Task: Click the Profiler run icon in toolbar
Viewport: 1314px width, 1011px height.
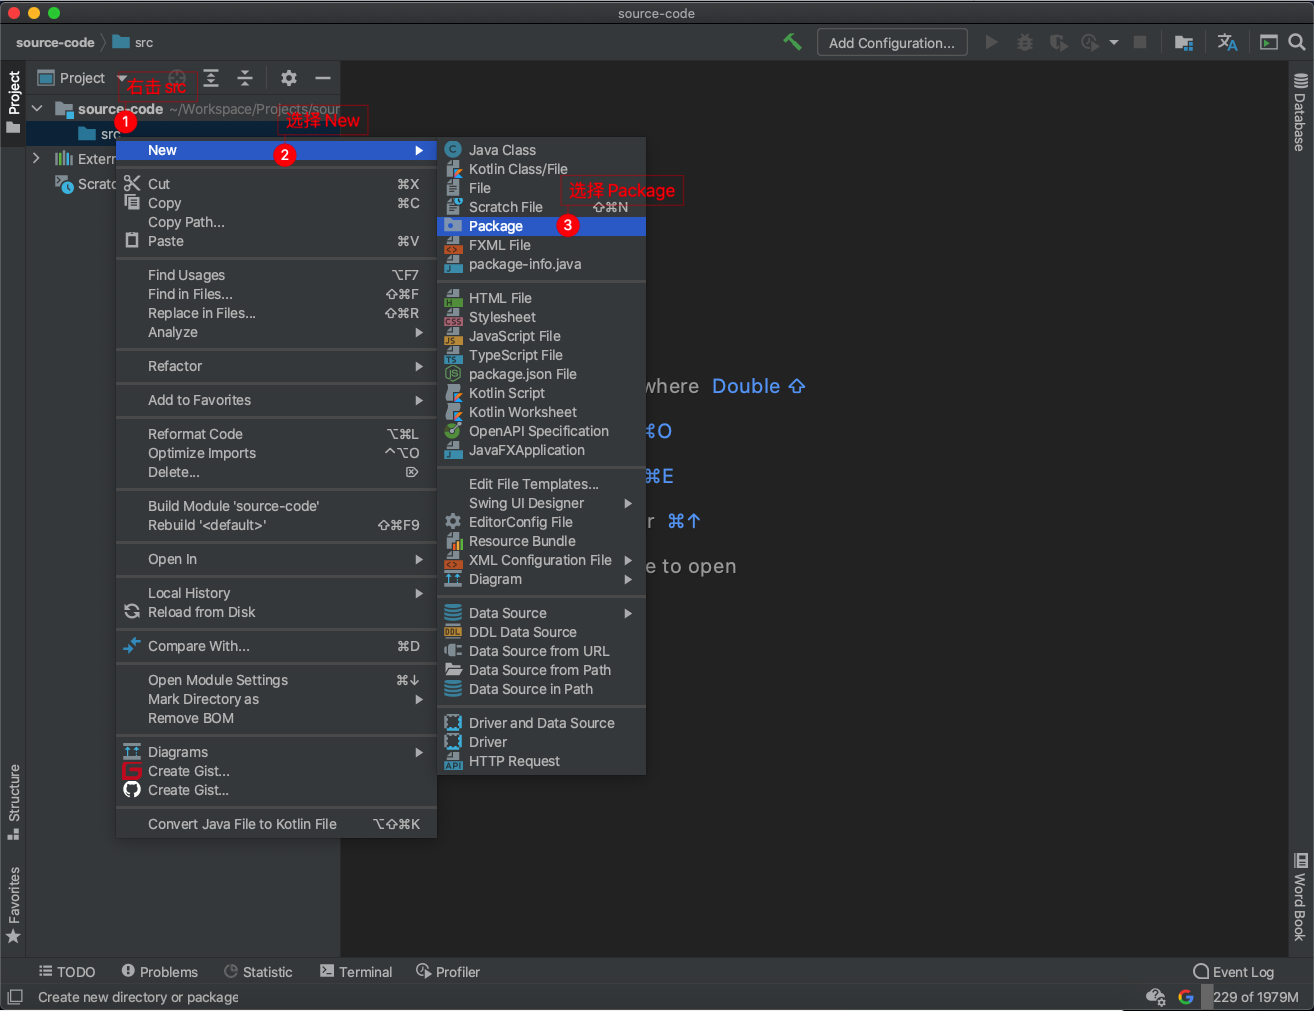Action: 1090,42
